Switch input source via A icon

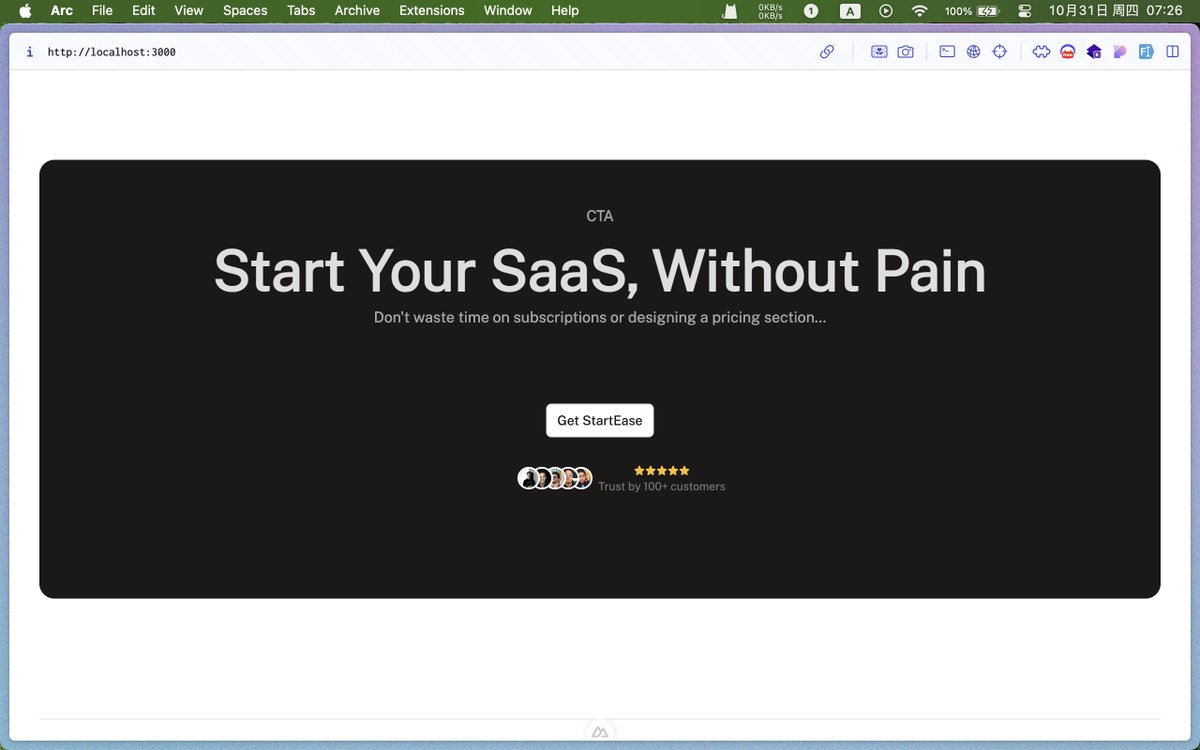pos(850,11)
